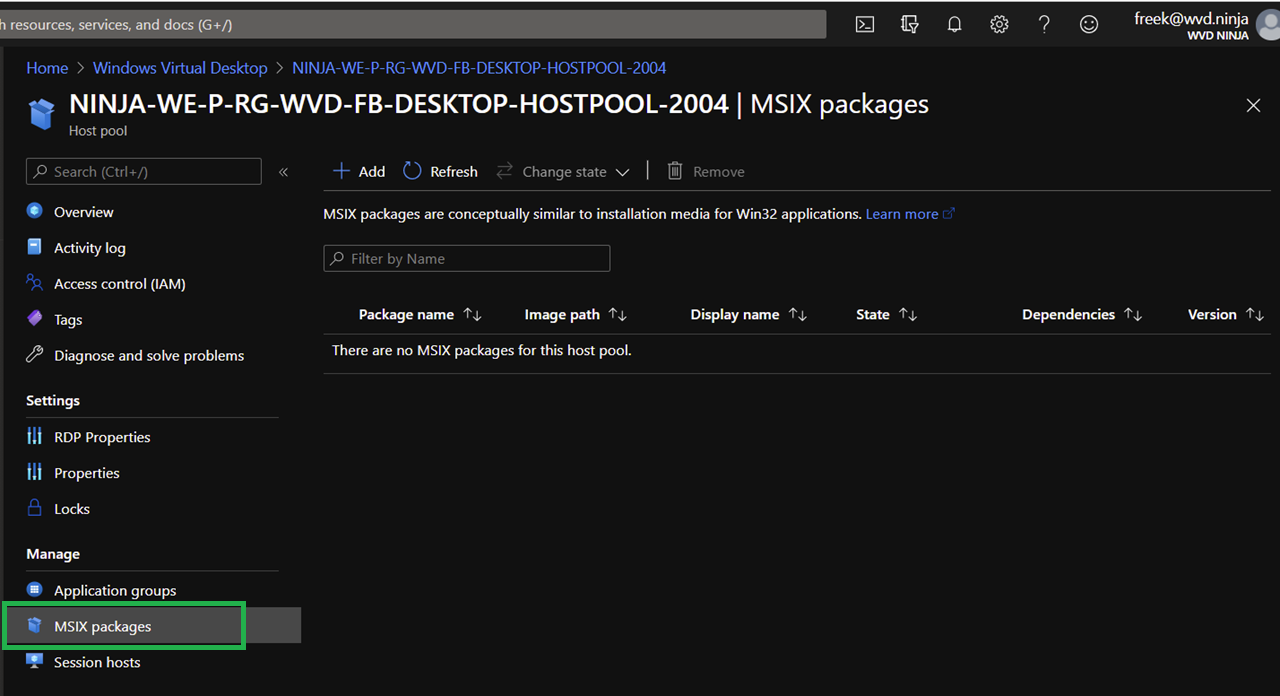Open the host pool name breadcrumb
This screenshot has width=1280, height=696.
(479, 68)
